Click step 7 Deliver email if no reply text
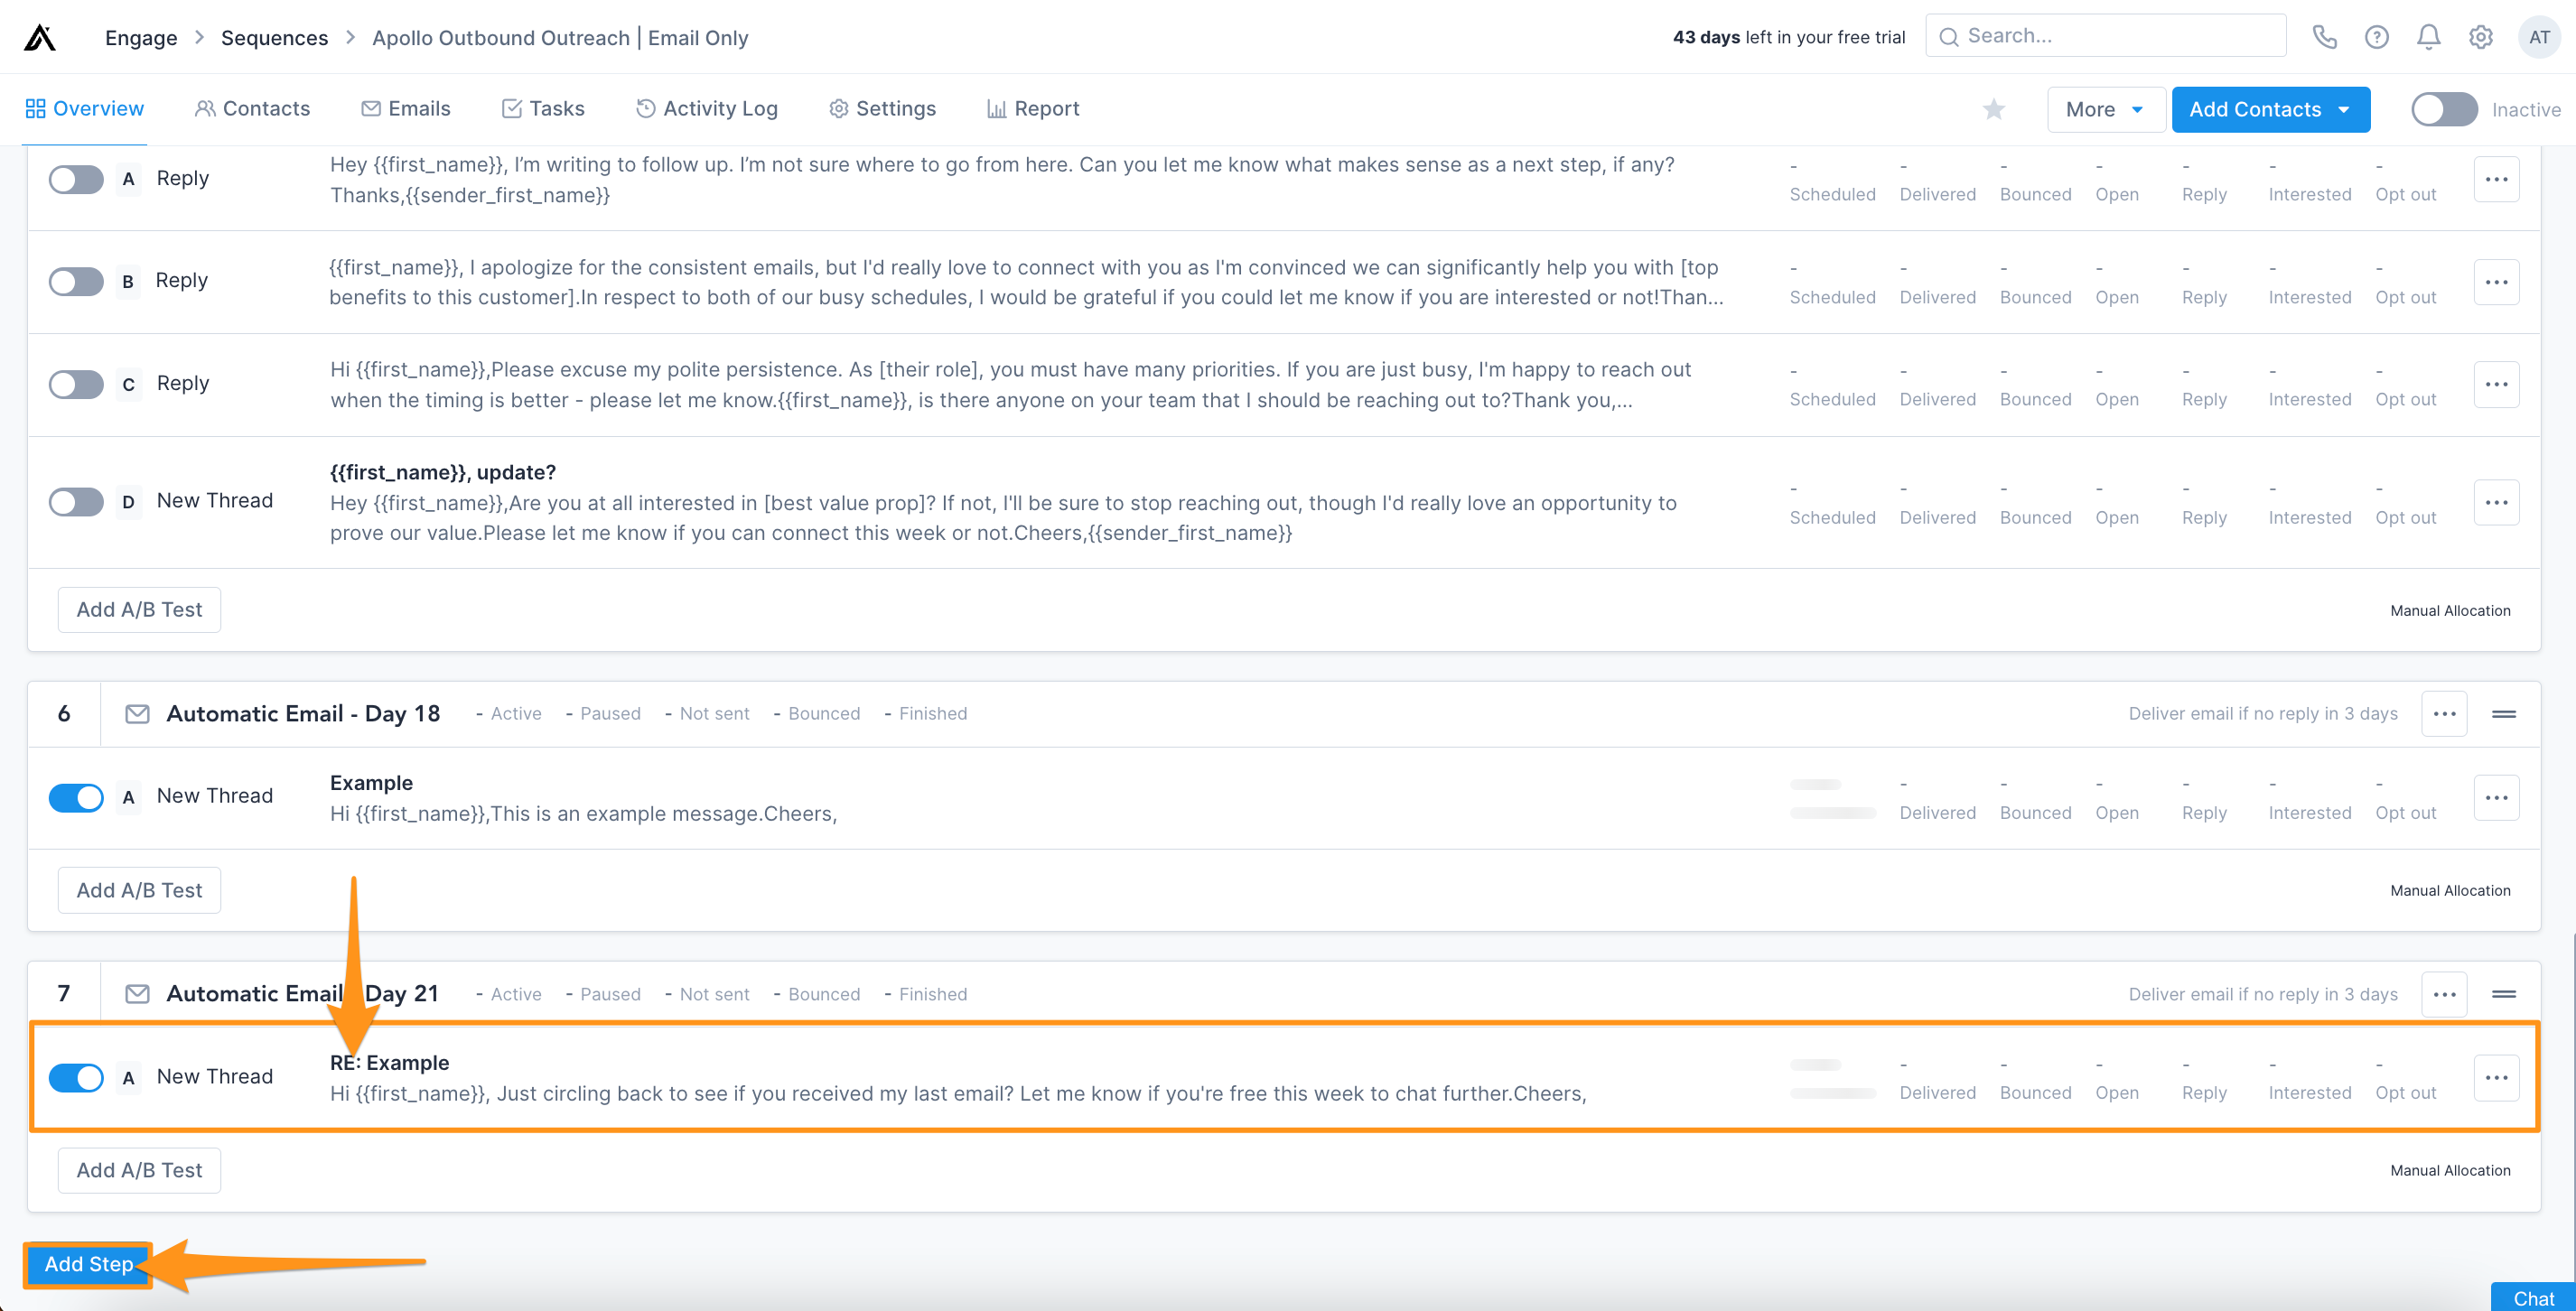Viewport: 2576px width, 1311px height. pos(2263,994)
